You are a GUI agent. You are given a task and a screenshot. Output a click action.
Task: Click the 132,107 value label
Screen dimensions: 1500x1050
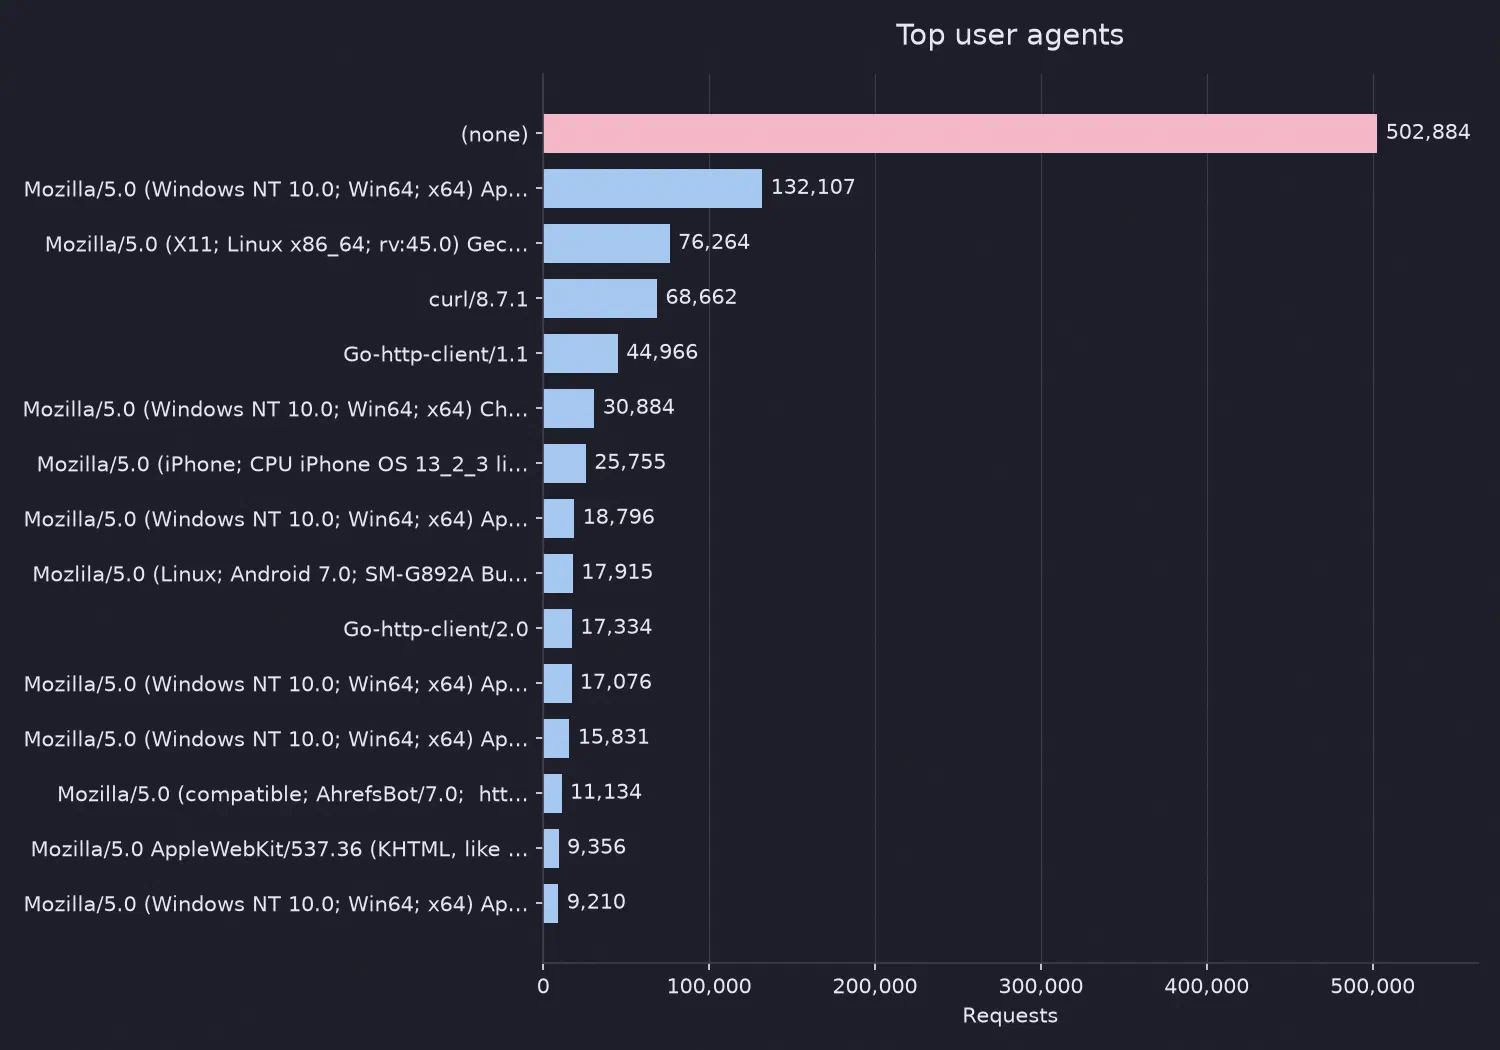813,187
